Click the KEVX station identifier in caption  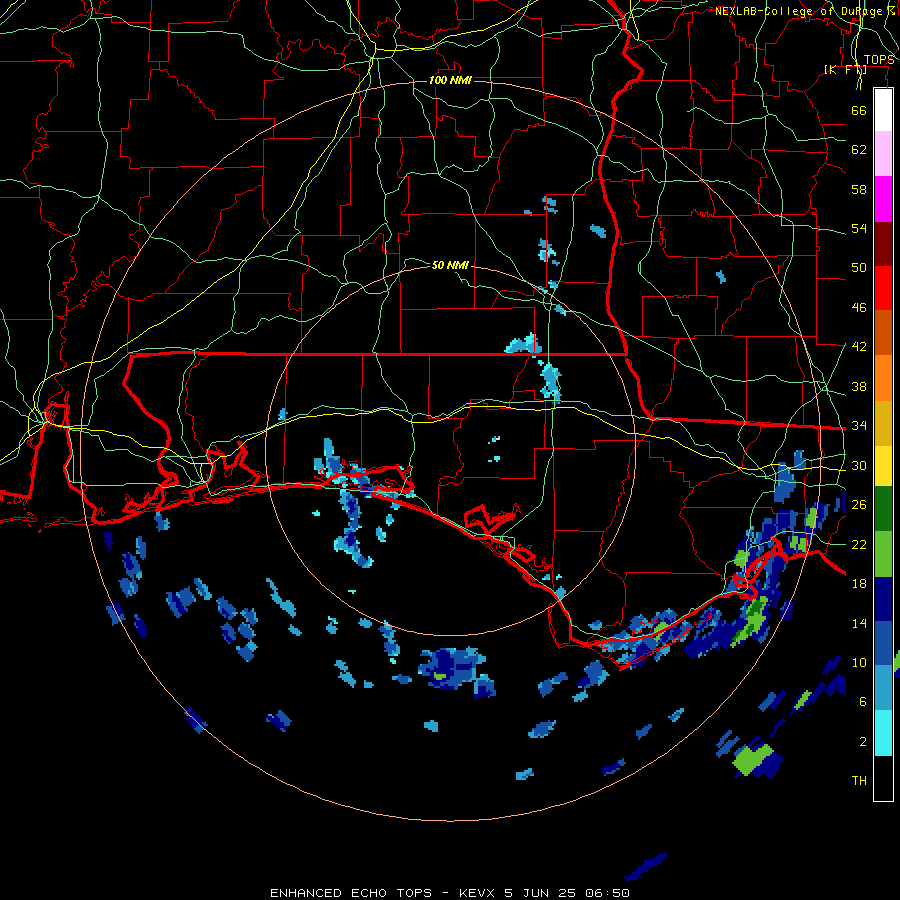click(479, 893)
